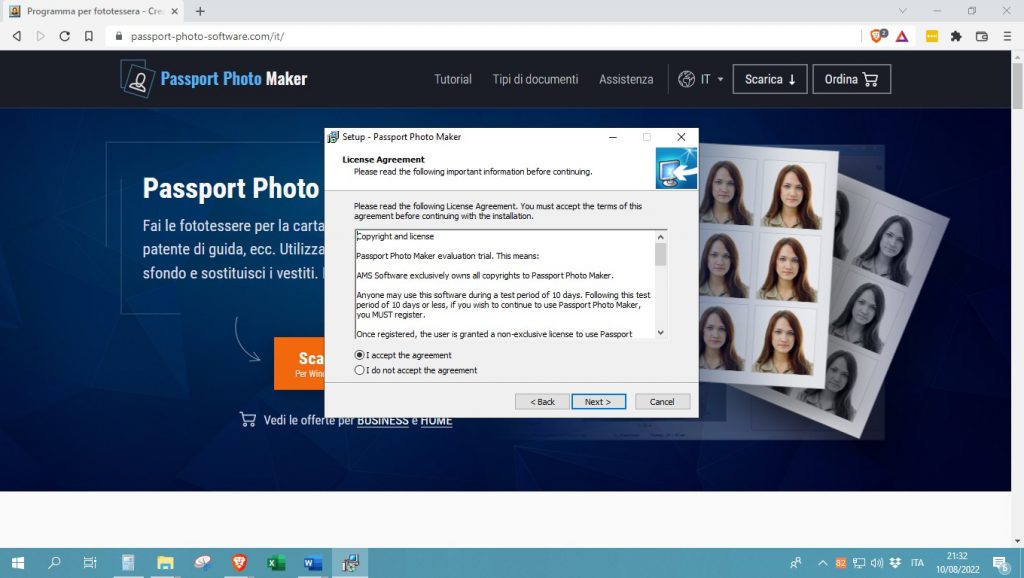Open Word from the taskbar
The image size is (1024, 578).
(312, 563)
